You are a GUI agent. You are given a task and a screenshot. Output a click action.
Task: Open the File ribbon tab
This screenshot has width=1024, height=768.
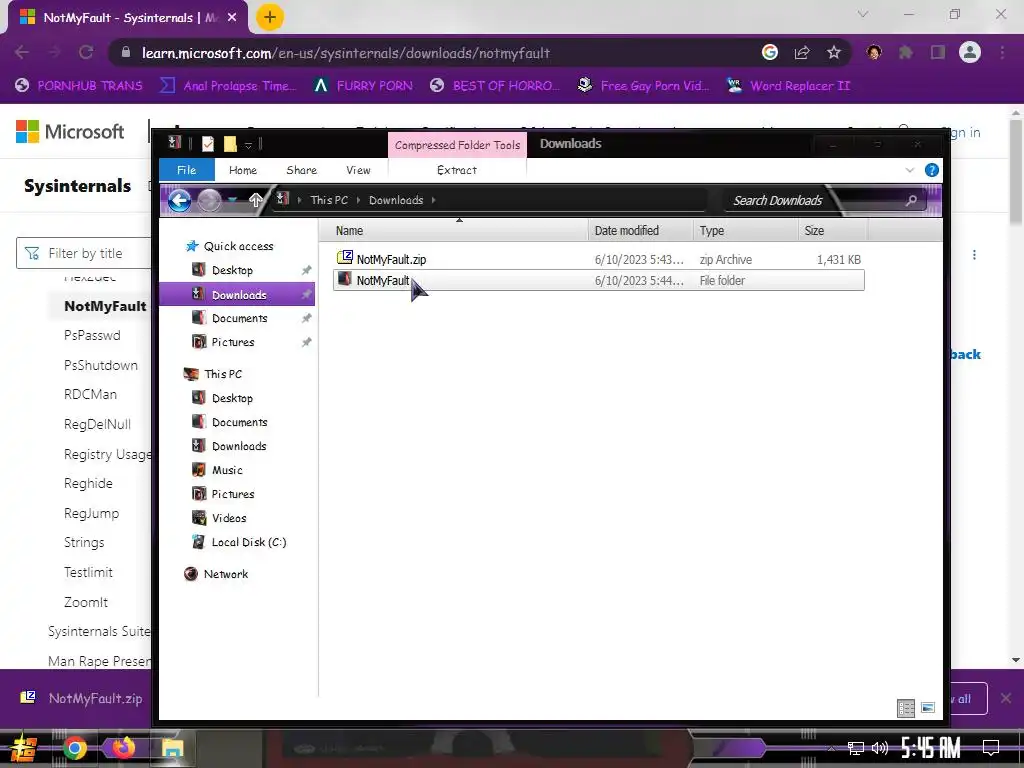[x=186, y=170]
